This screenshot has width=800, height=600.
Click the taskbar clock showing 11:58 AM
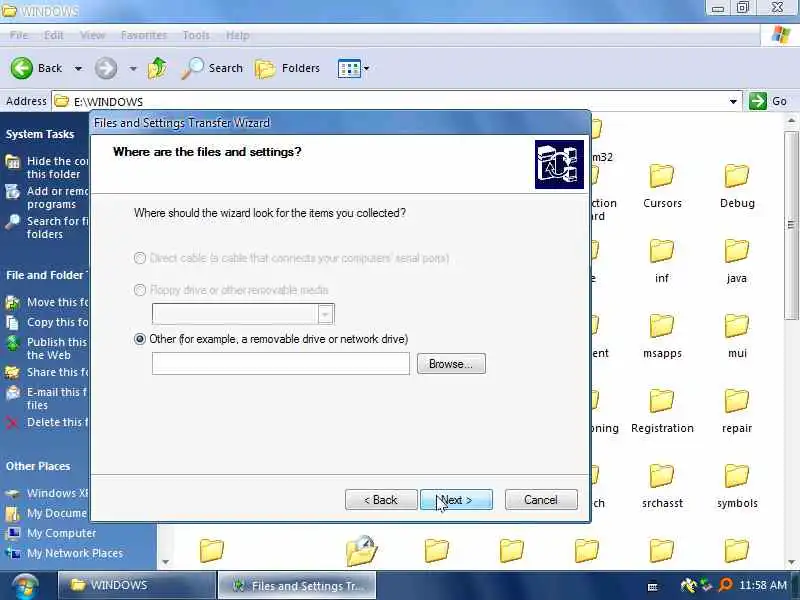763,585
